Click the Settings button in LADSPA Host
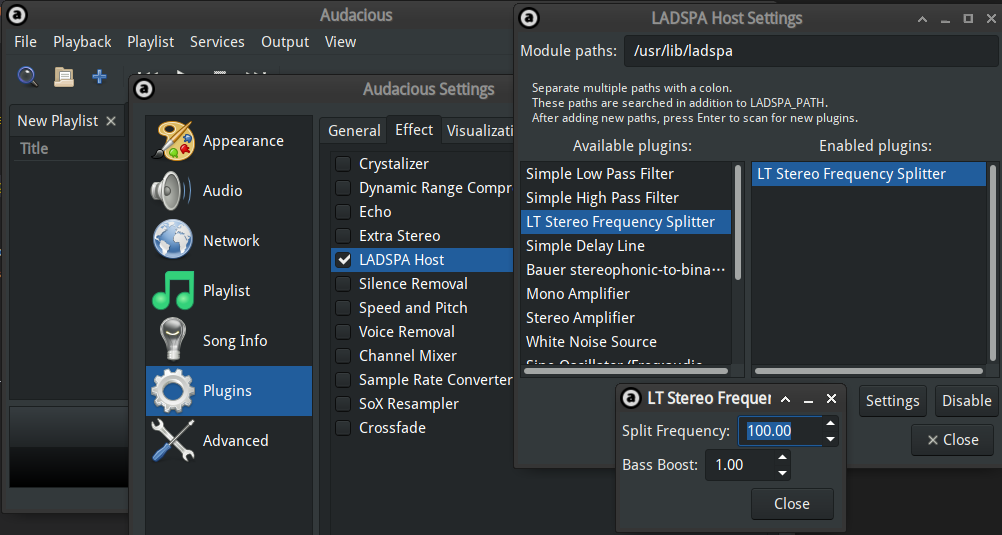This screenshot has width=1002, height=535. pos(892,401)
